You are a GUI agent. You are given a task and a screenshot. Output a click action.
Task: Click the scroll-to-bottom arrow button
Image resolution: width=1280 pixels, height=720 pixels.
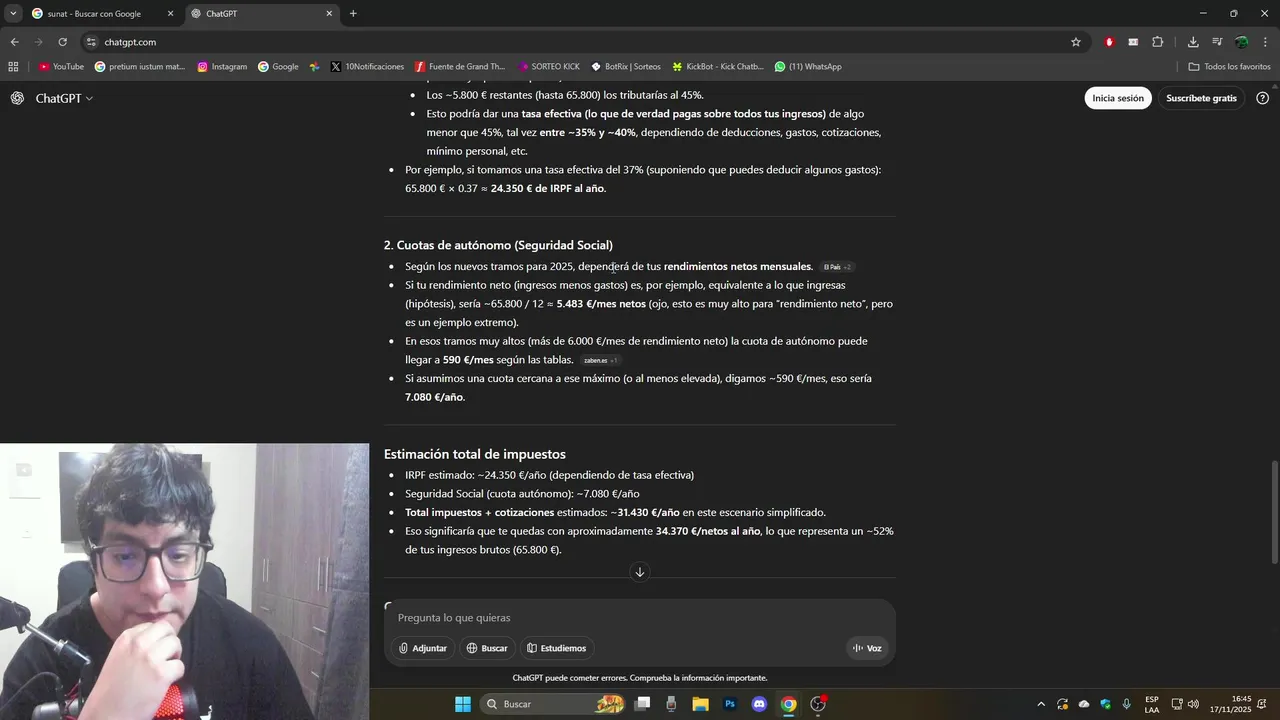point(640,572)
